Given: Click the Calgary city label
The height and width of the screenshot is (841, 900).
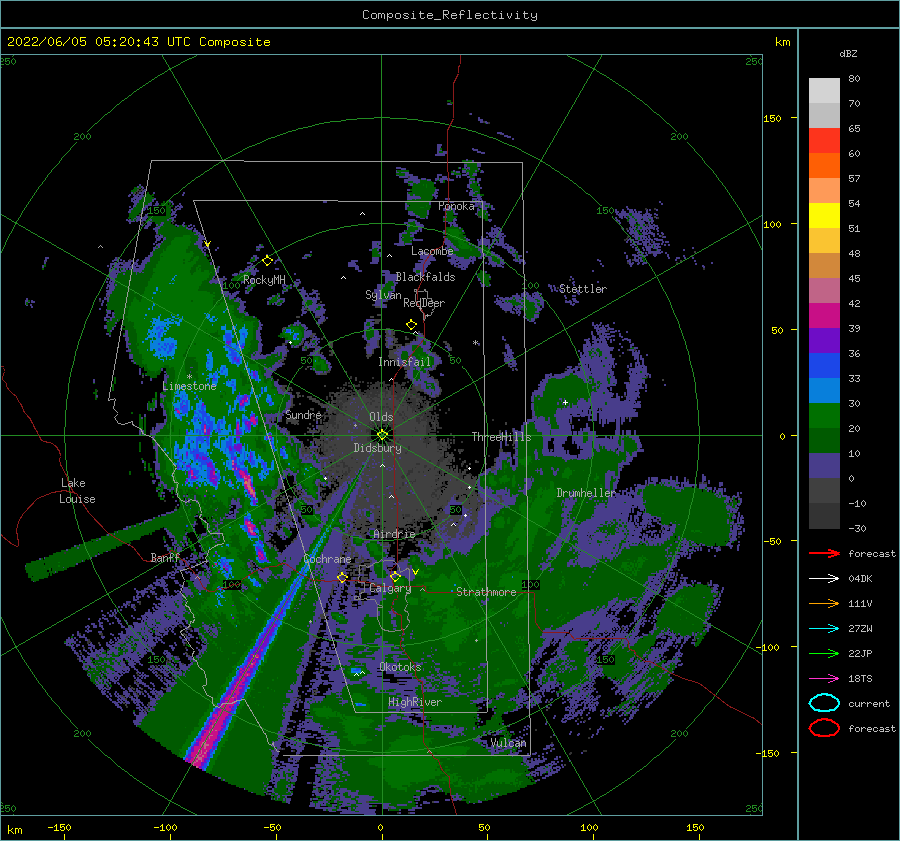Looking at the screenshot, I should click(x=390, y=588).
